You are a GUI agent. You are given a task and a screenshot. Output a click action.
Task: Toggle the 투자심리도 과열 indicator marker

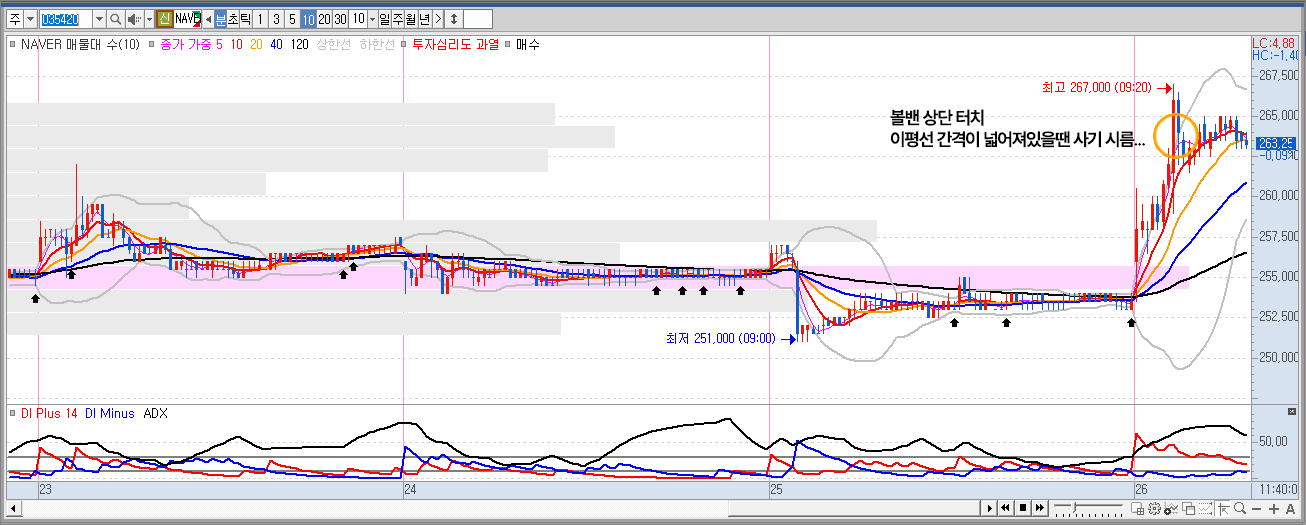404,44
